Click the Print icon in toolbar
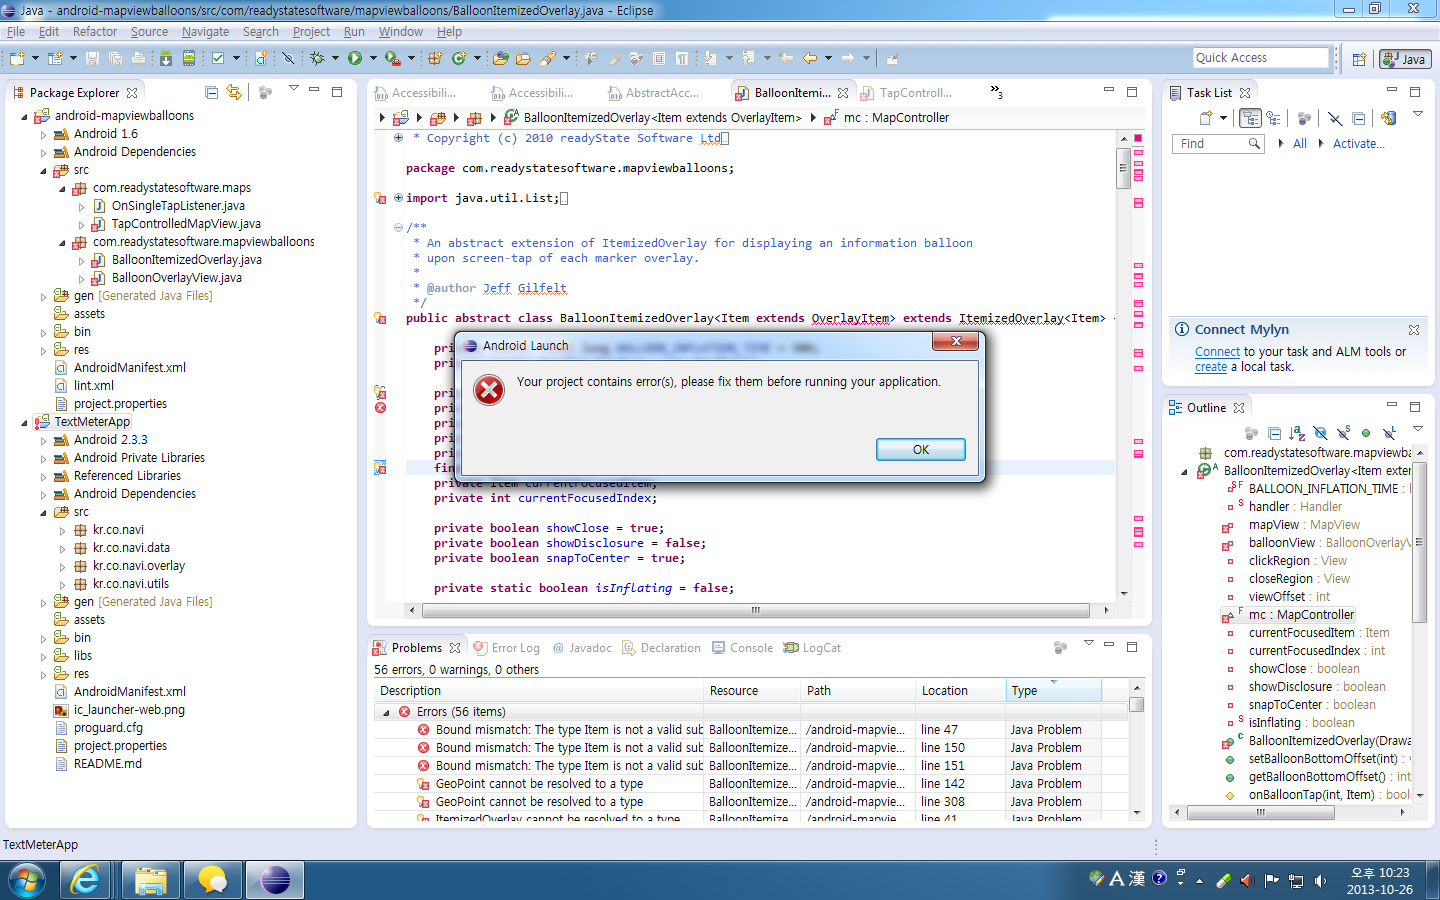Image resolution: width=1440 pixels, height=900 pixels. [x=138, y=58]
